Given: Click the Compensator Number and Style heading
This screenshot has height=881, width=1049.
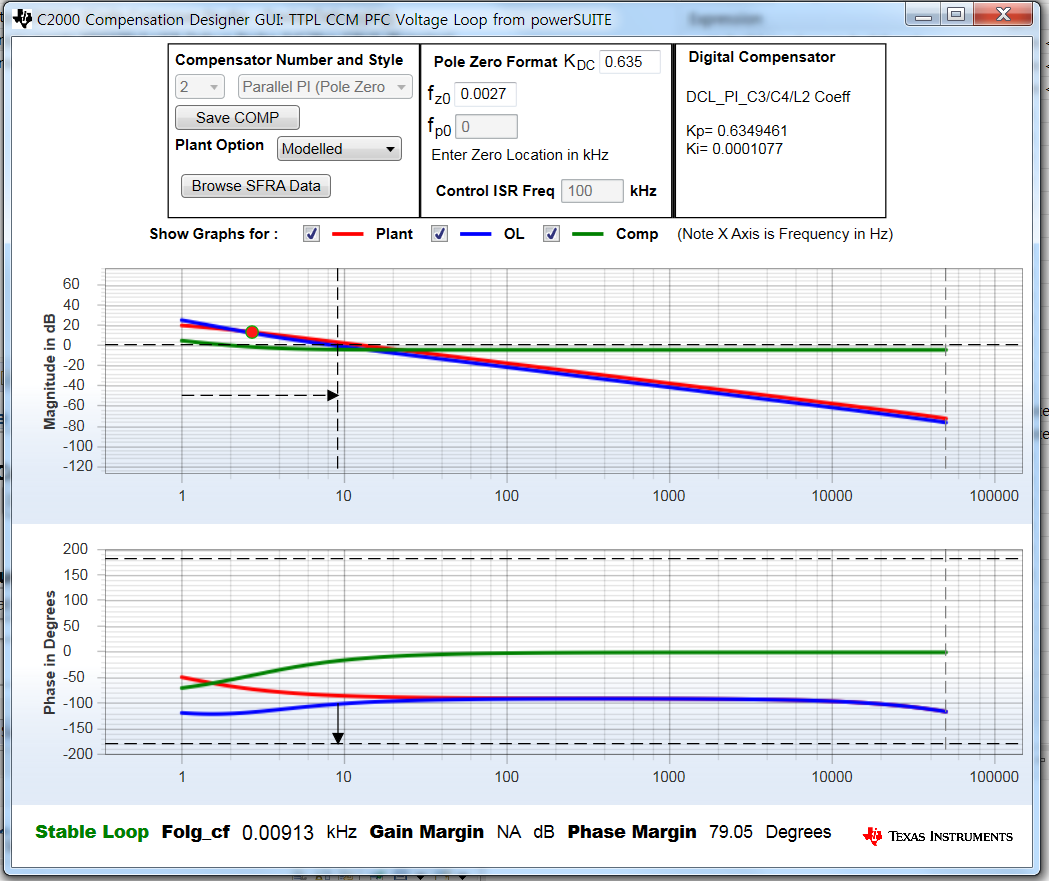Looking at the screenshot, I should [289, 60].
